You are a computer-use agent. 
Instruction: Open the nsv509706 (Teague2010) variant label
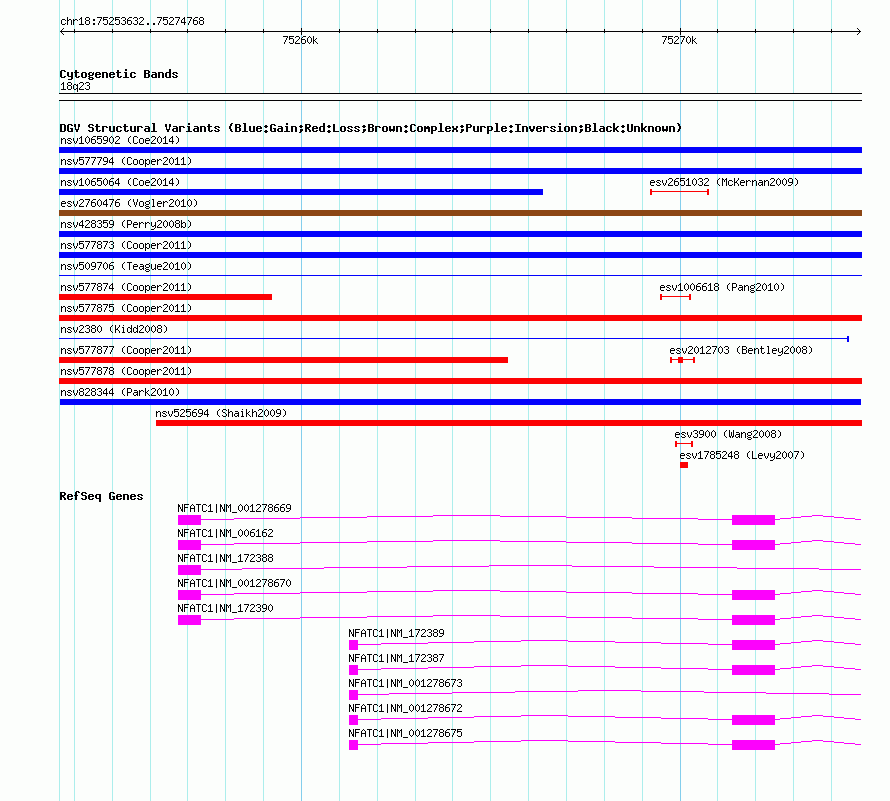[126, 266]
